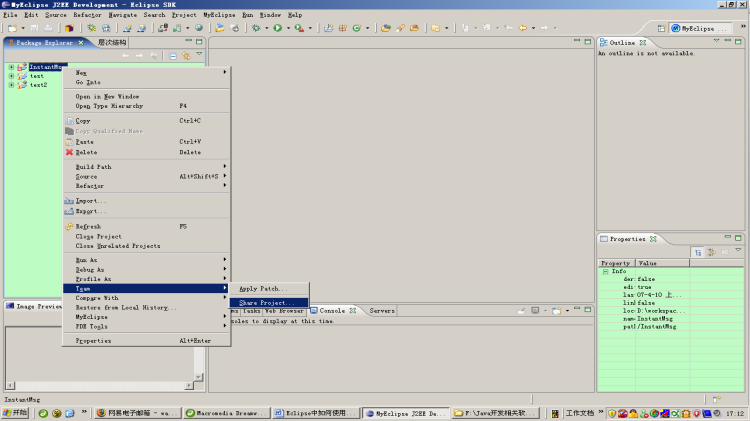Choose Properties from context menu
Image resolution: width=750 pixels, height=421 pixels.
[146, 341]
